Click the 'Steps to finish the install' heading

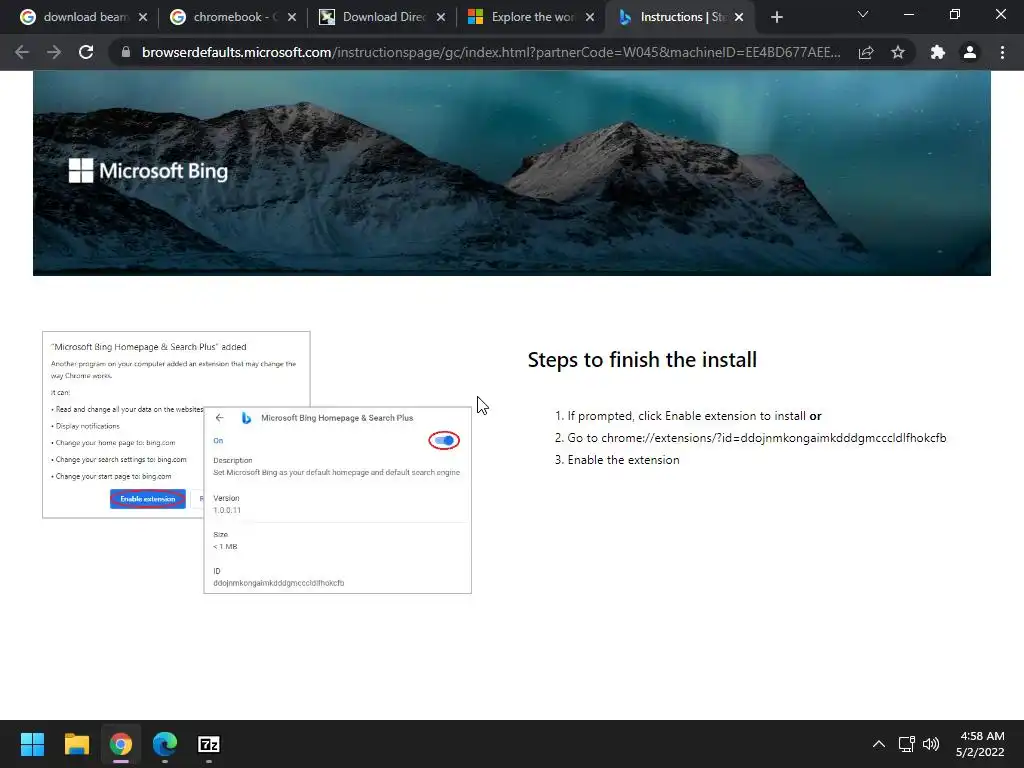(642, 360)
